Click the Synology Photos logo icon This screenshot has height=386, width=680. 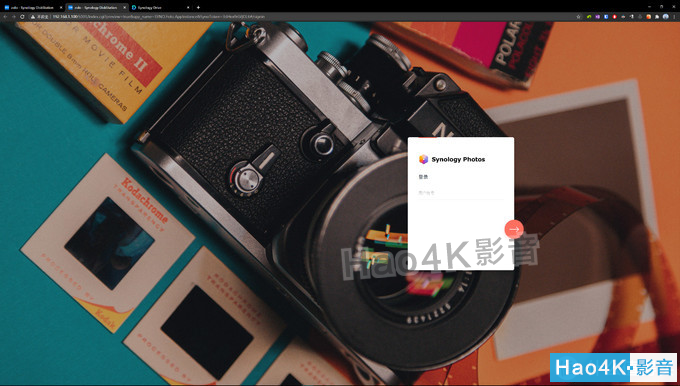tap(423, 159)
